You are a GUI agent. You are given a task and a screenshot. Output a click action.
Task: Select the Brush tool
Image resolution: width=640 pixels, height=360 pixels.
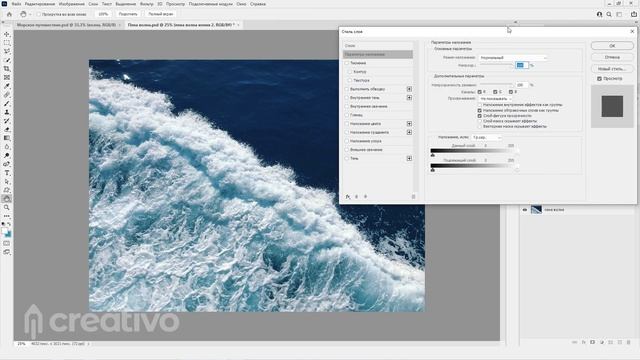coord(7,104)
